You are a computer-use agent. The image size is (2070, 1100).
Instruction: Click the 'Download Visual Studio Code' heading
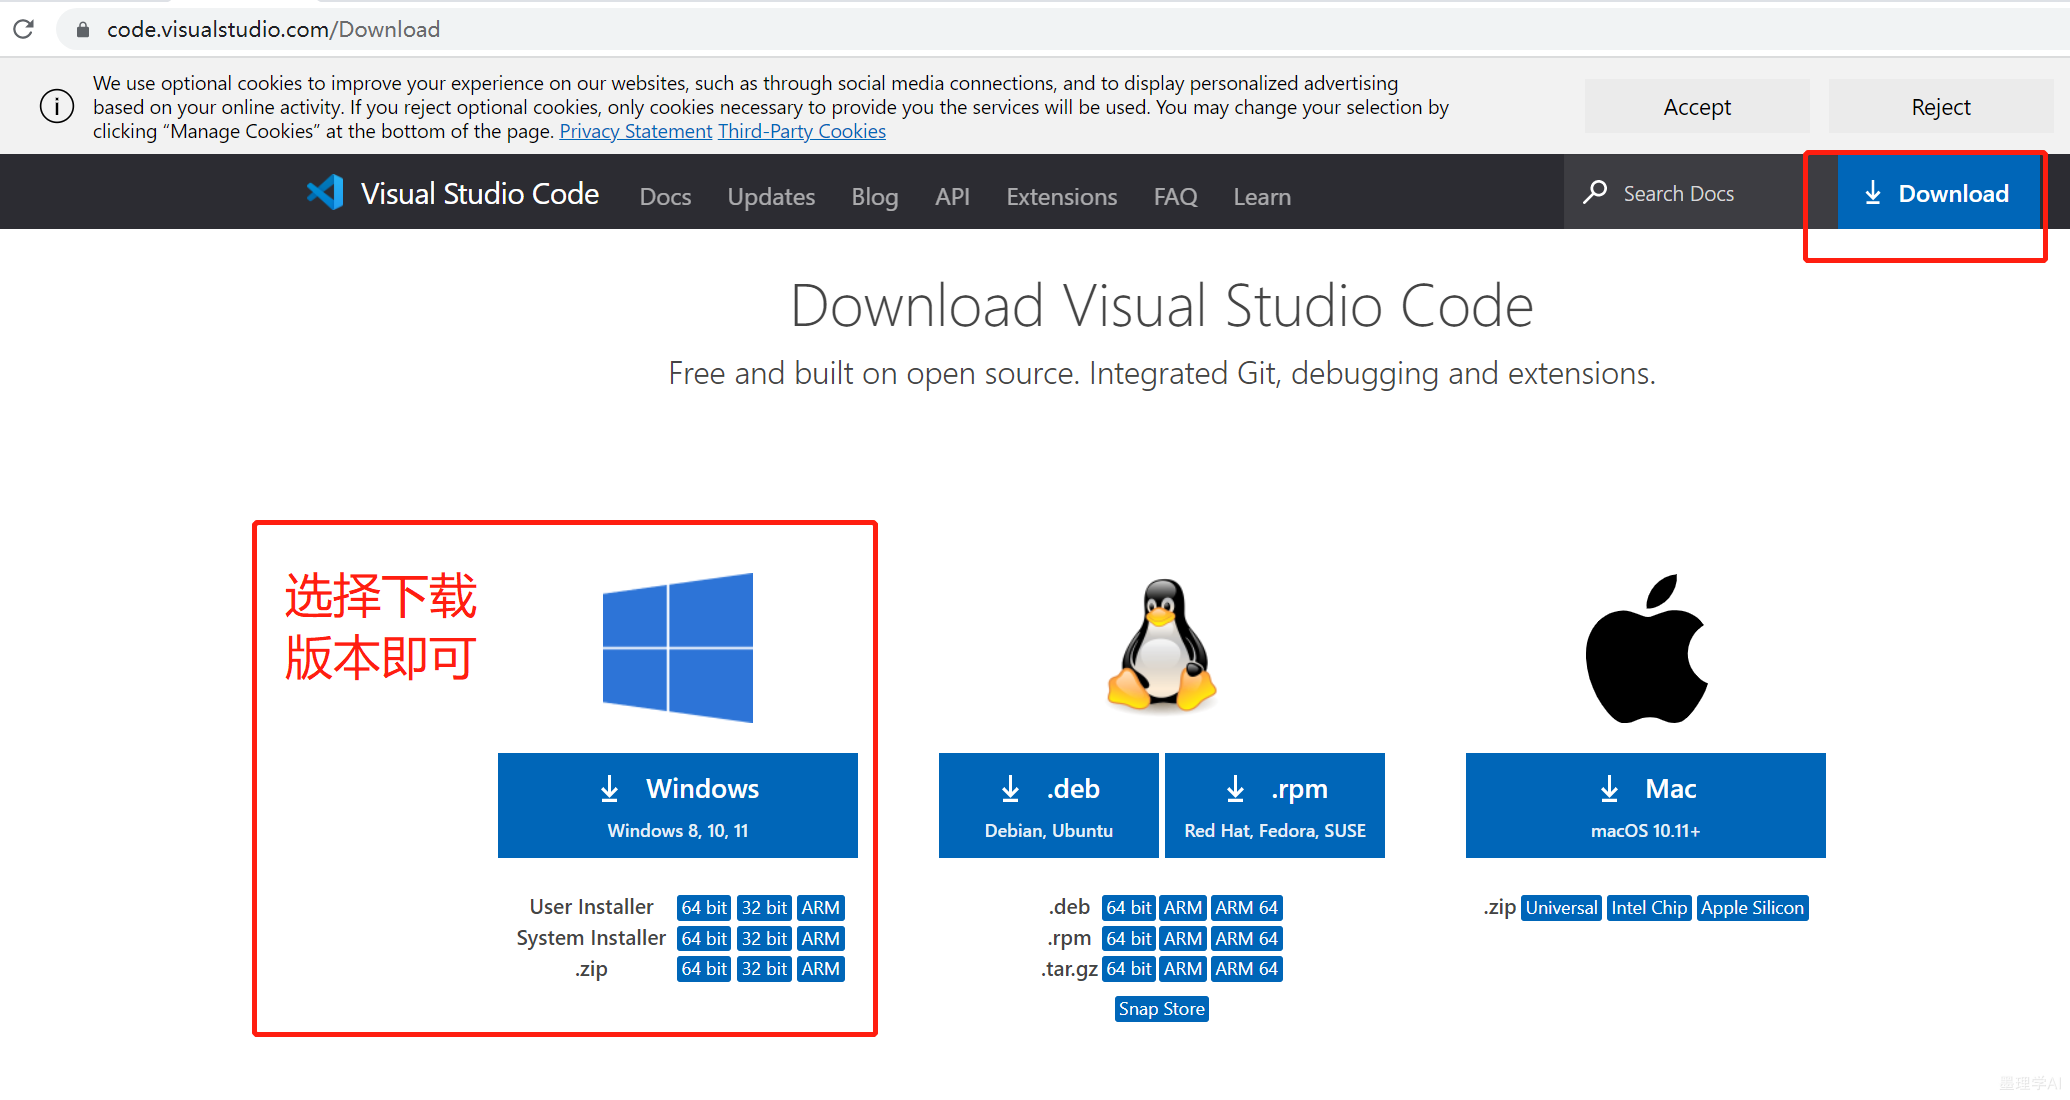pyautogui.click(x=1162, y=305)
